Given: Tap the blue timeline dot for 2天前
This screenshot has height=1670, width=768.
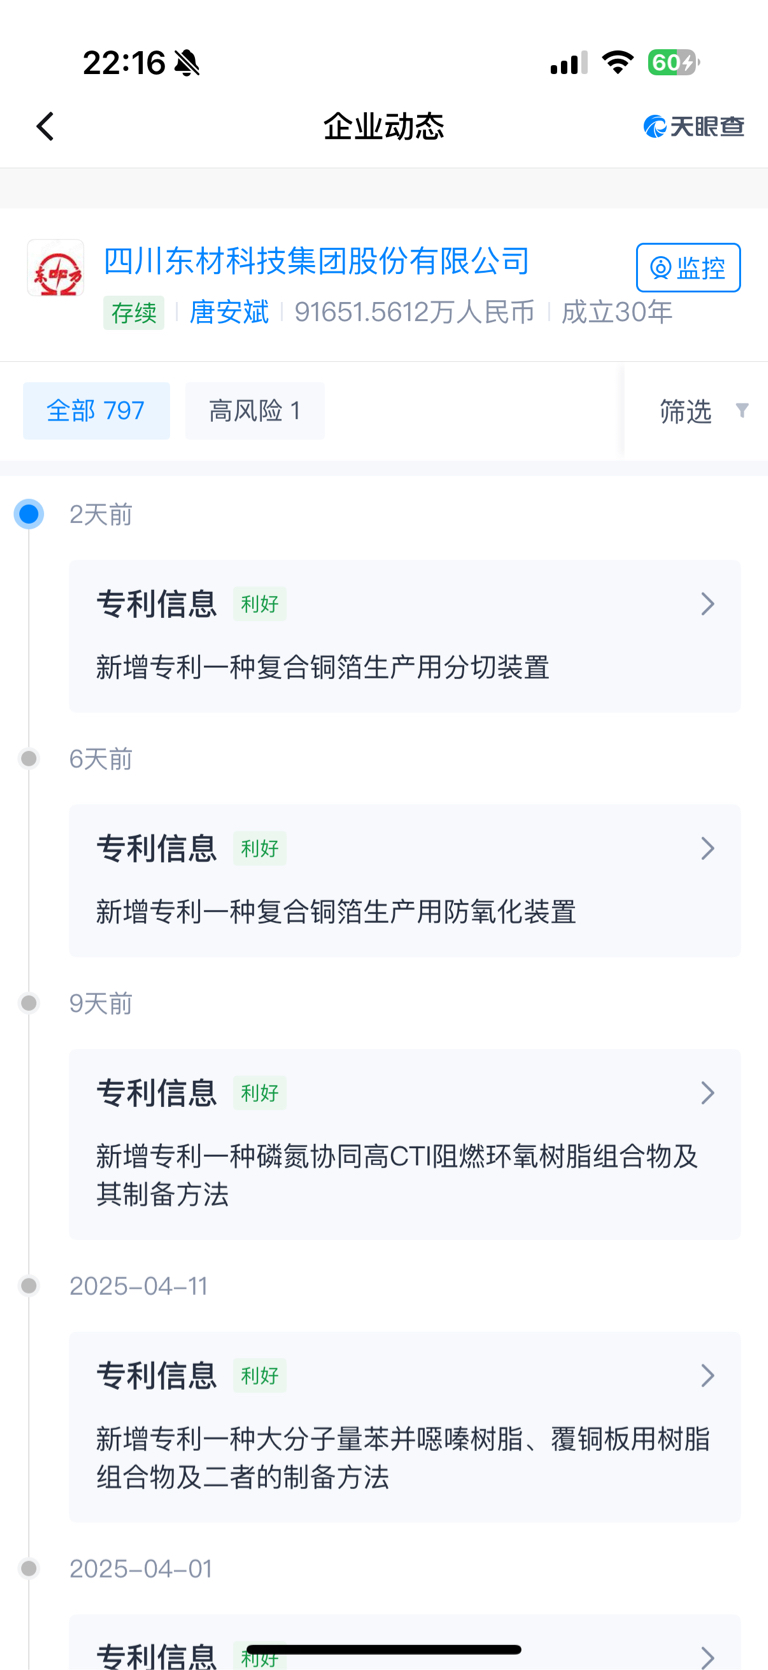Looking at the screenshot, I should click(29, 514).
